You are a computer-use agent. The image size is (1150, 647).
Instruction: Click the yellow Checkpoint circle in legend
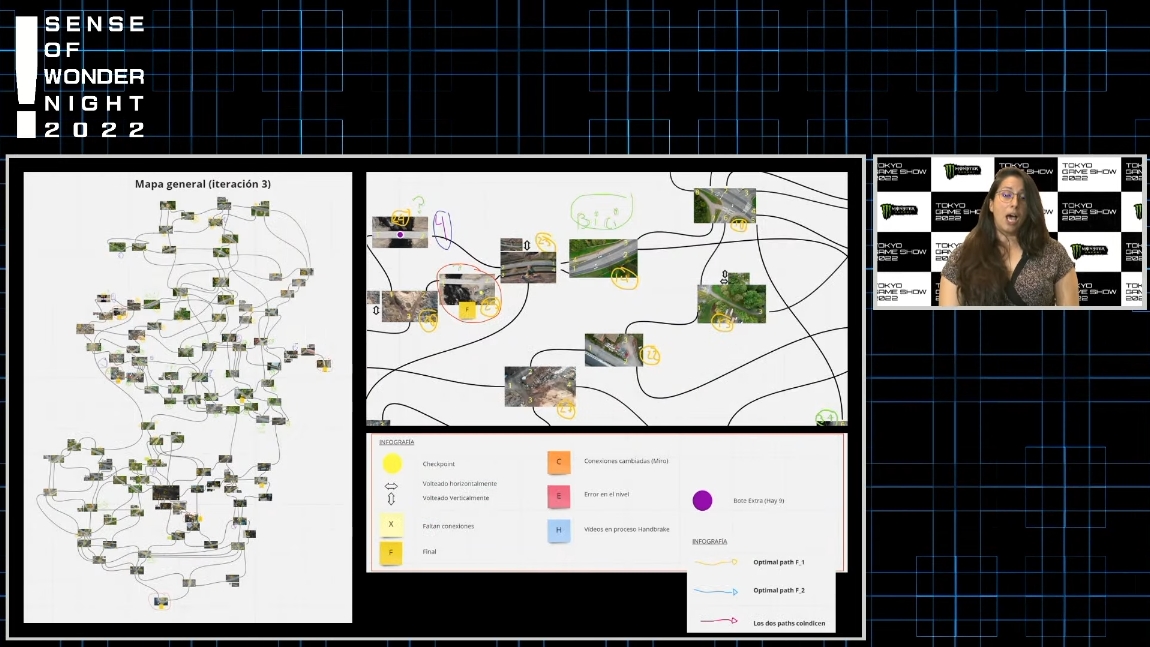click(392, 463)
